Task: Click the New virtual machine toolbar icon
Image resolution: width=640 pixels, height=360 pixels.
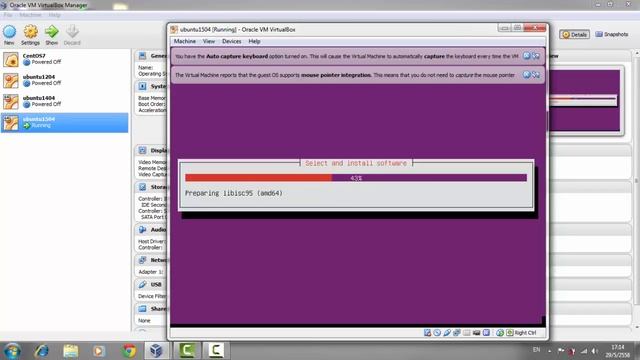Action: point(9,31)
